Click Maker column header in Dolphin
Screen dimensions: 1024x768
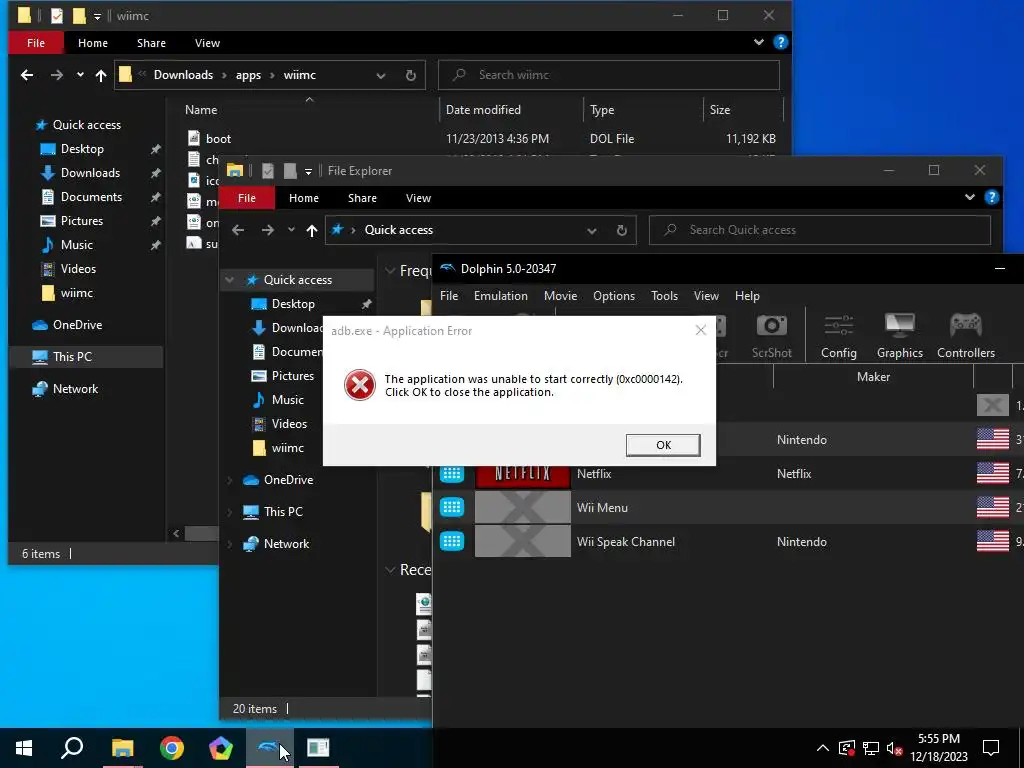click(x=873, y=377)
